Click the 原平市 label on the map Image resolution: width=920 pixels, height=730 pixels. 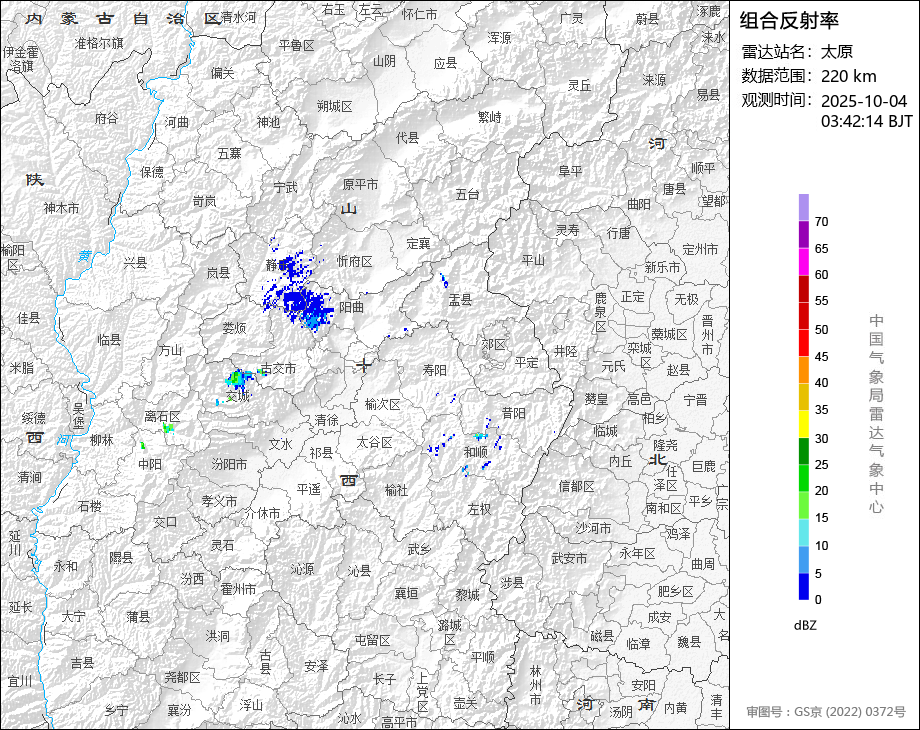[360, 184]
